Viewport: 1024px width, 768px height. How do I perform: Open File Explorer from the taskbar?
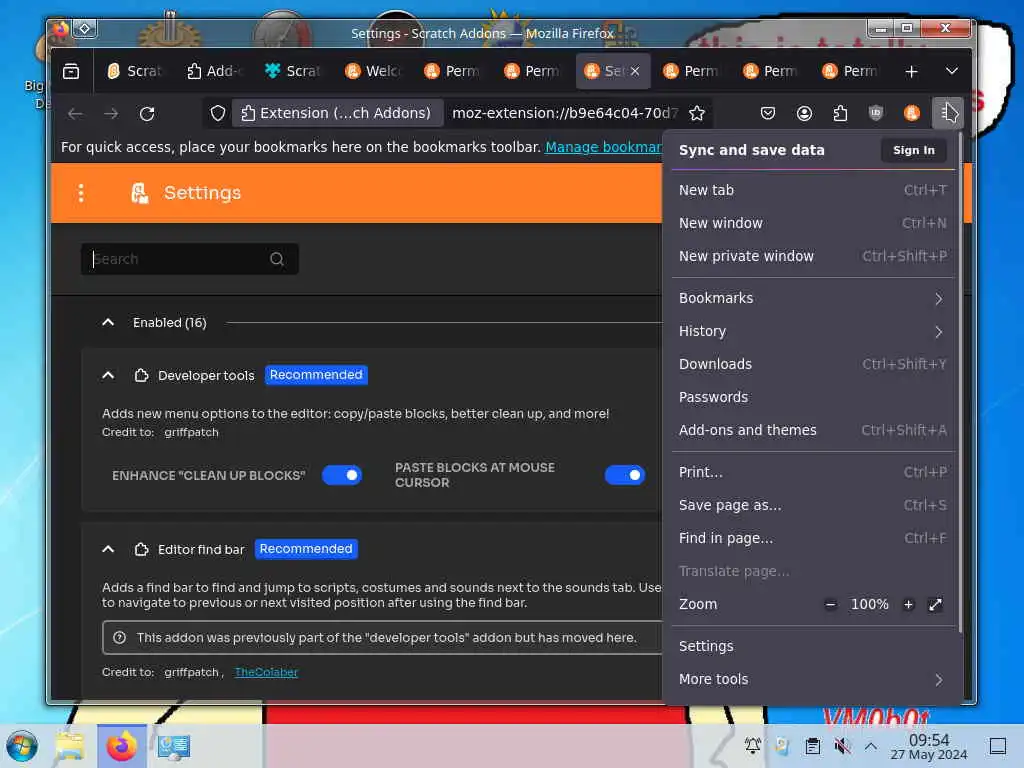tap(70, 746)
